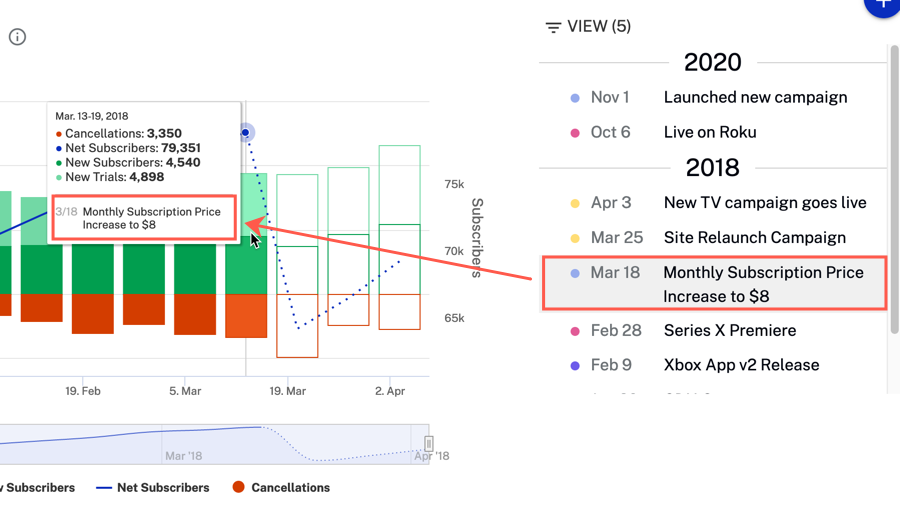
Task: Click the pink dot beside Oct 6
Action: pyautogui.click(x=575, y=133)
